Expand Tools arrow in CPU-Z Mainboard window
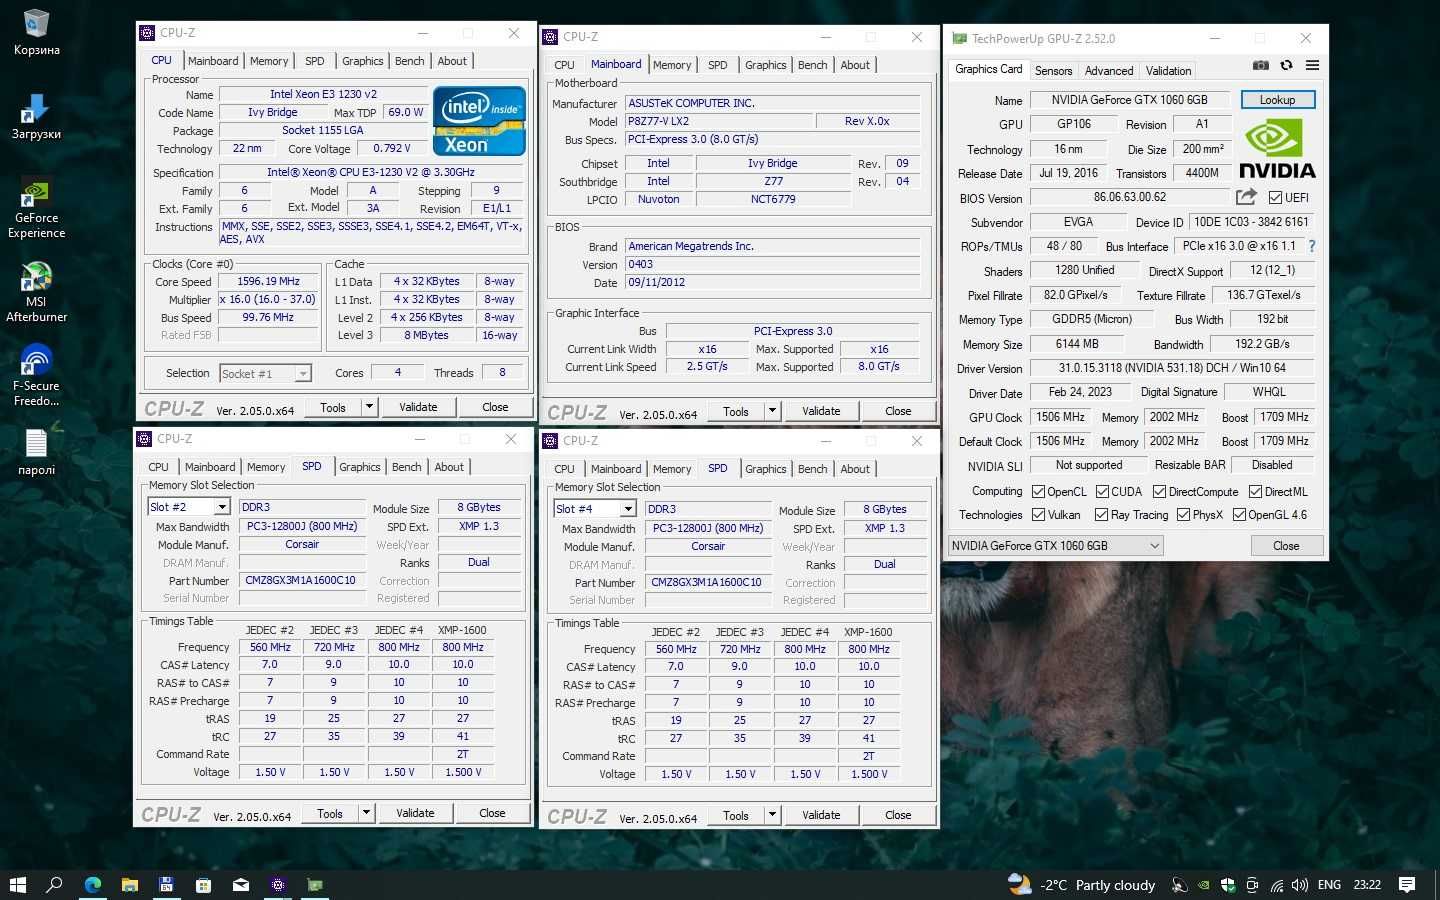The width and height of the screenshot is (1440, 900). pos(772,411)
